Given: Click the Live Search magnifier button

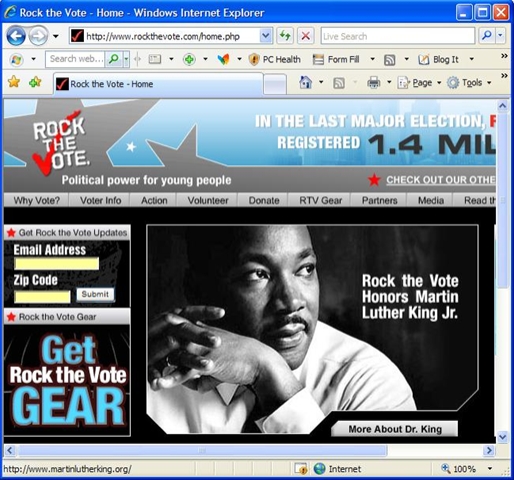Looking at the screenshot, I should (x=487, y=35).
